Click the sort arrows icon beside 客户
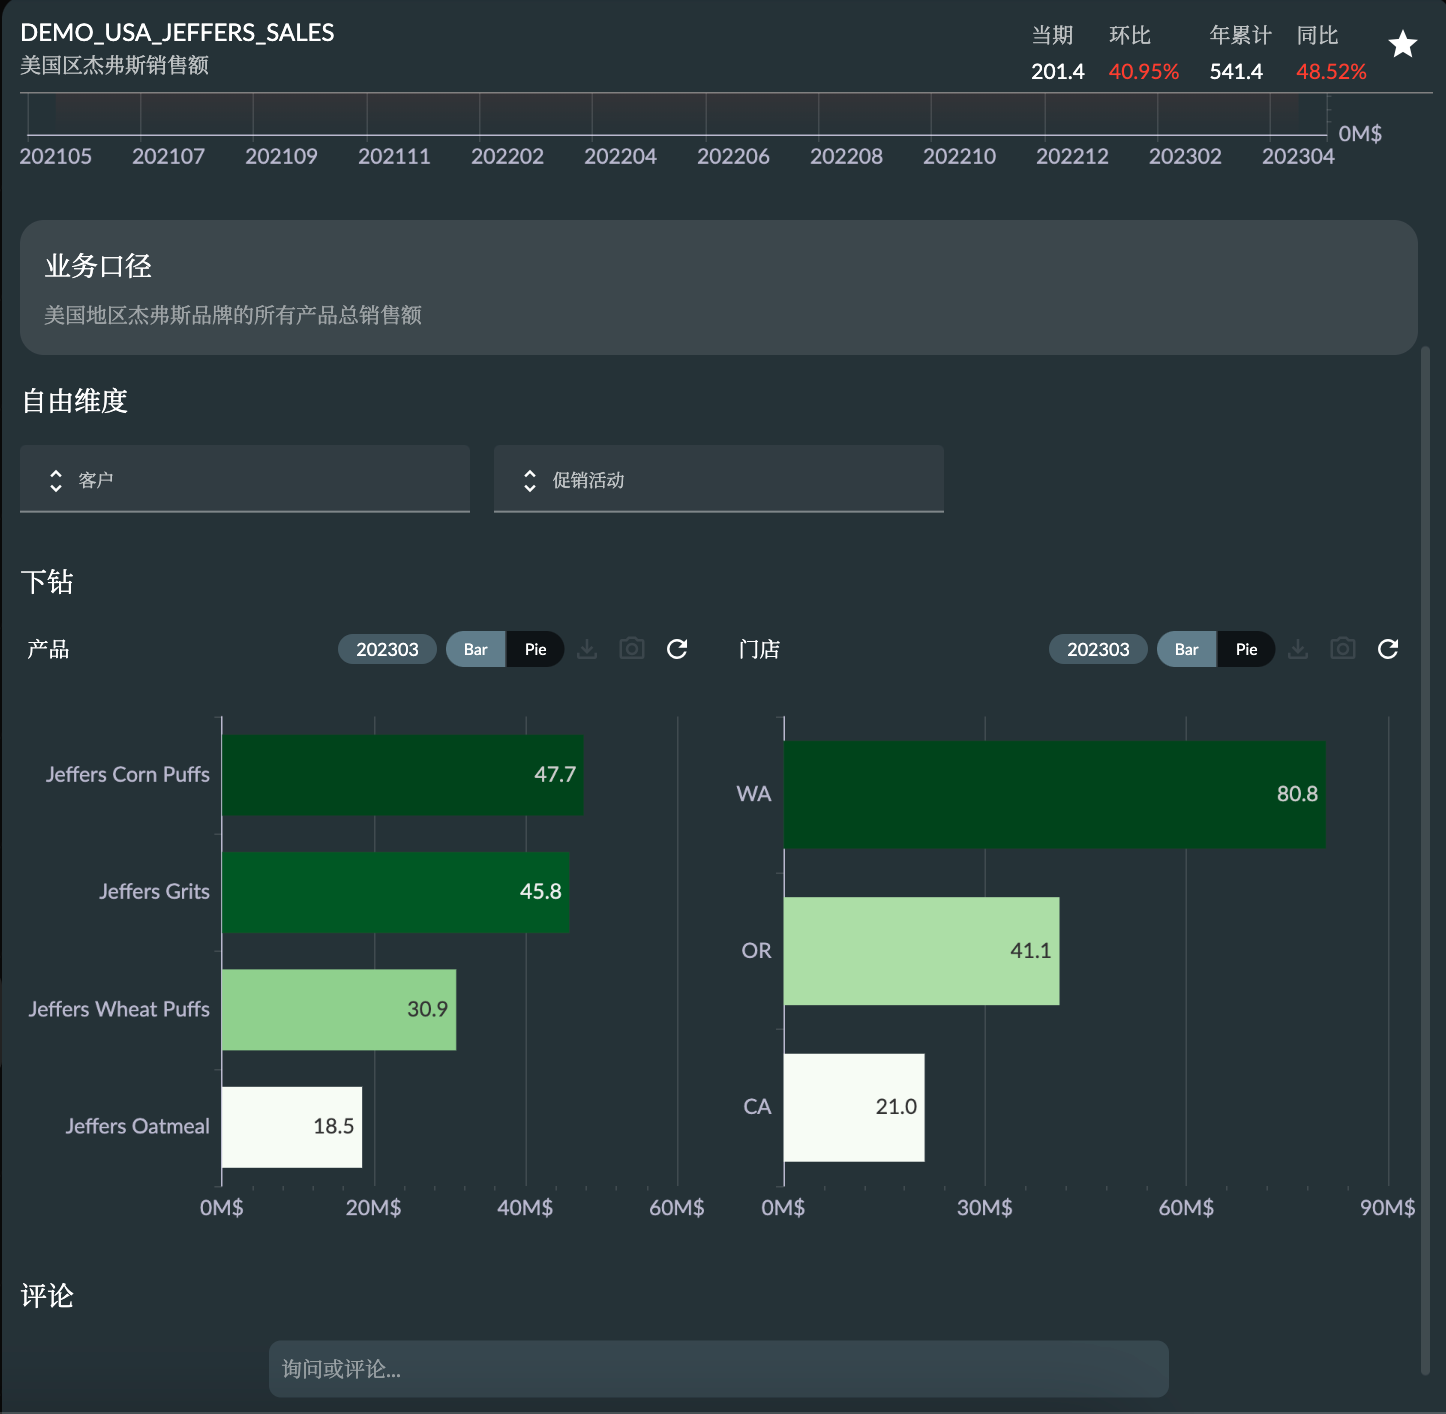1446x1414 pixels. [56, 479]
